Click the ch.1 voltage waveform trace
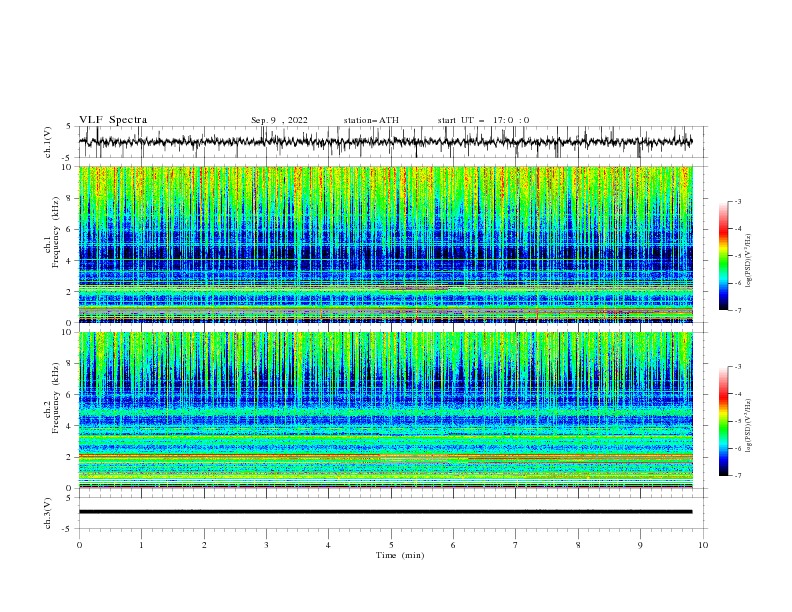The height and width of the screenshot is (612, 792). click(x=385, y=142)
